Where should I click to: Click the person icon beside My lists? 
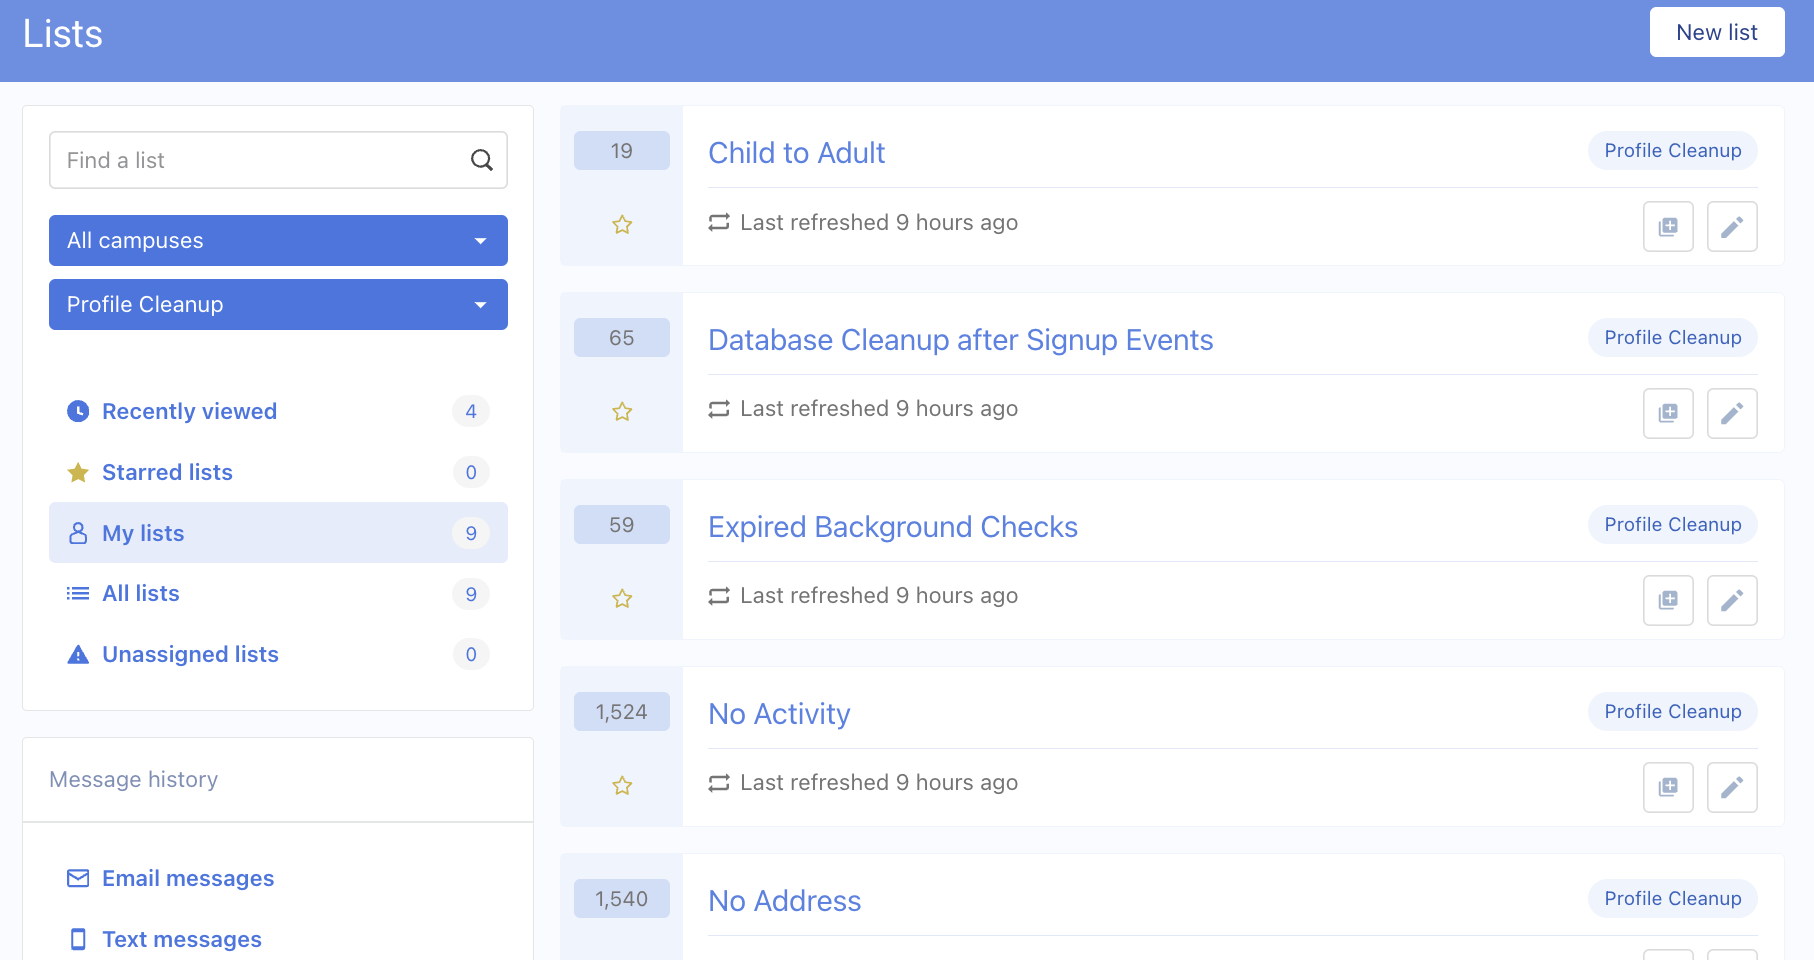click(78, 533)
